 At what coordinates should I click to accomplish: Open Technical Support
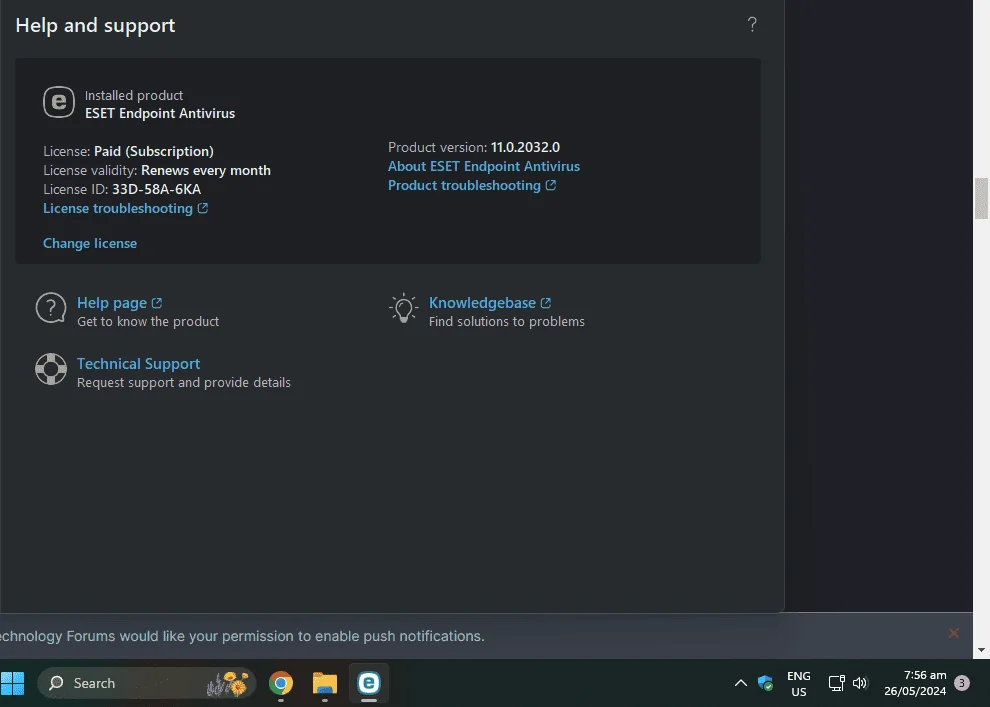138,364
